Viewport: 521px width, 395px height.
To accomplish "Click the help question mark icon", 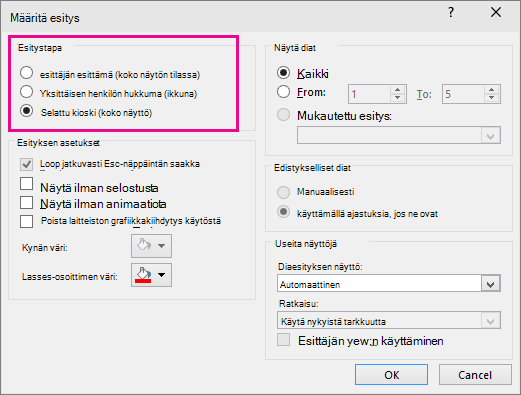I will point(451,13).
